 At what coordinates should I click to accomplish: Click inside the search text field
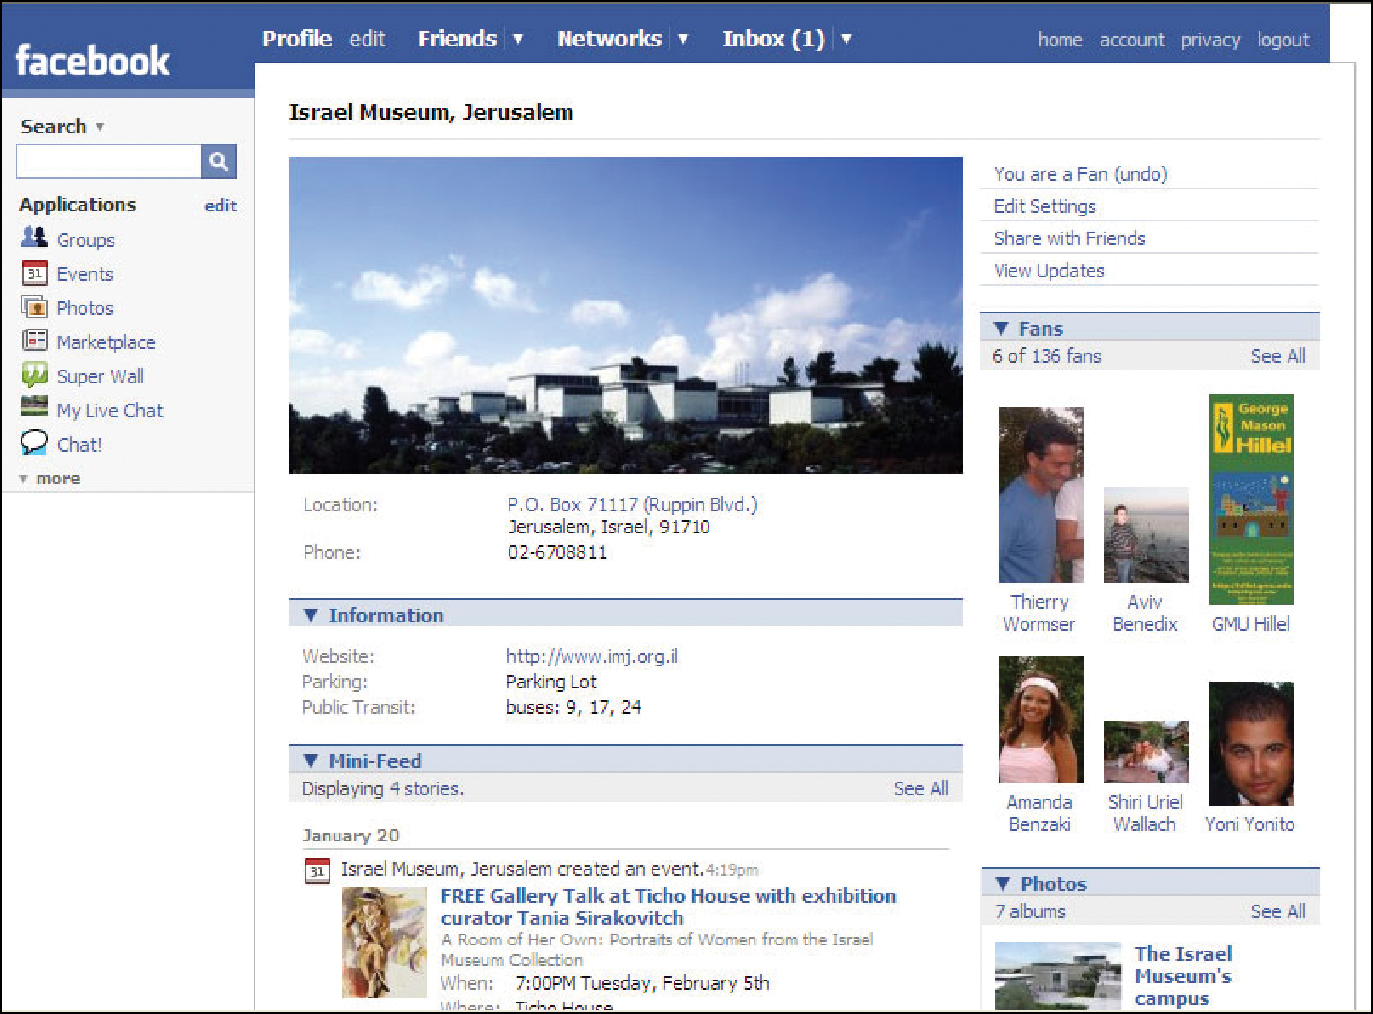point(109,161)
